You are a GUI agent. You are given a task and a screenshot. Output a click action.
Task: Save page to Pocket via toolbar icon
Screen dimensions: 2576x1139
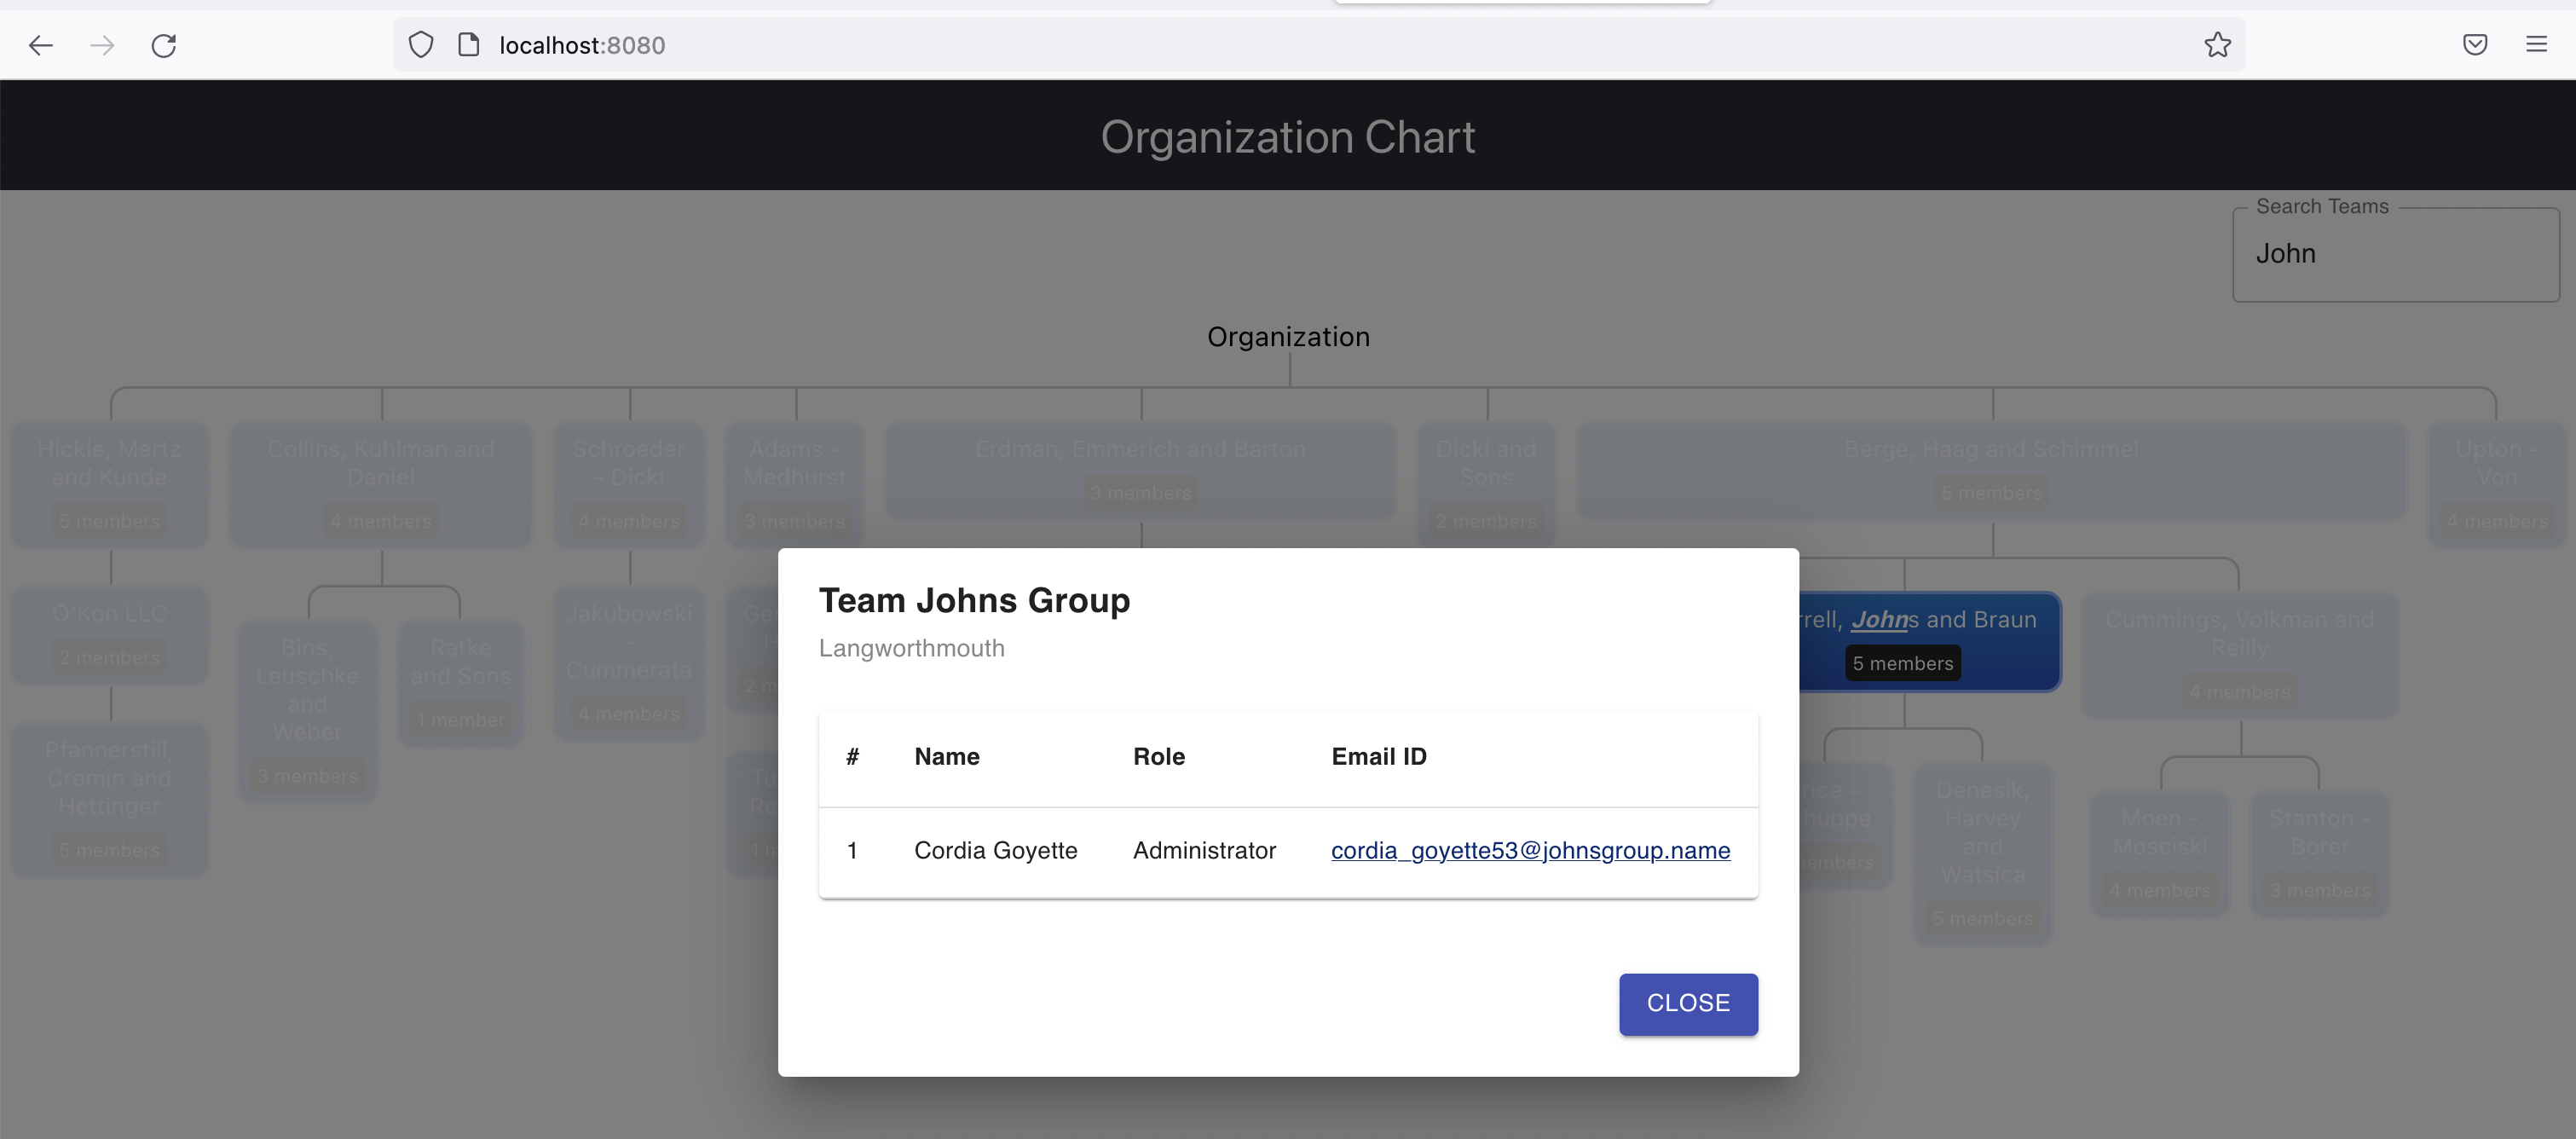[2476, 45]
